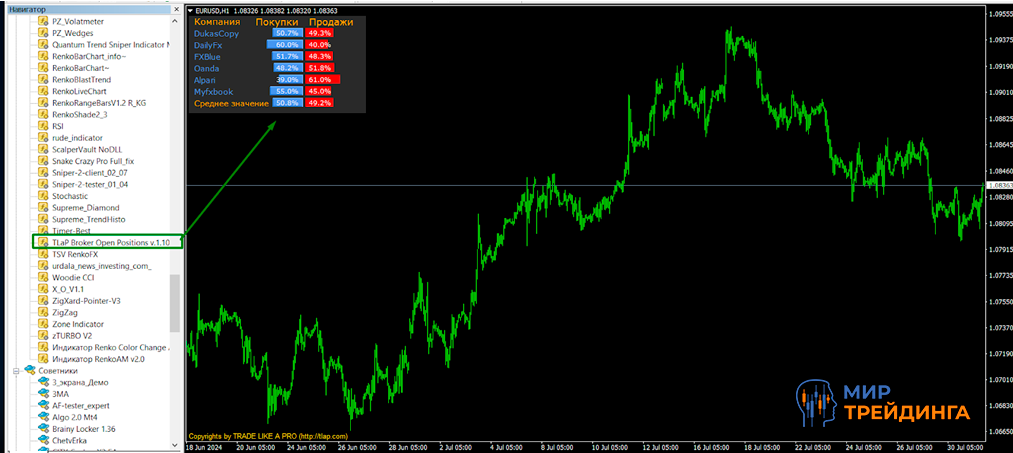
Task: Click the Woodie CCI indicator icon
Action: click(43, 277)
